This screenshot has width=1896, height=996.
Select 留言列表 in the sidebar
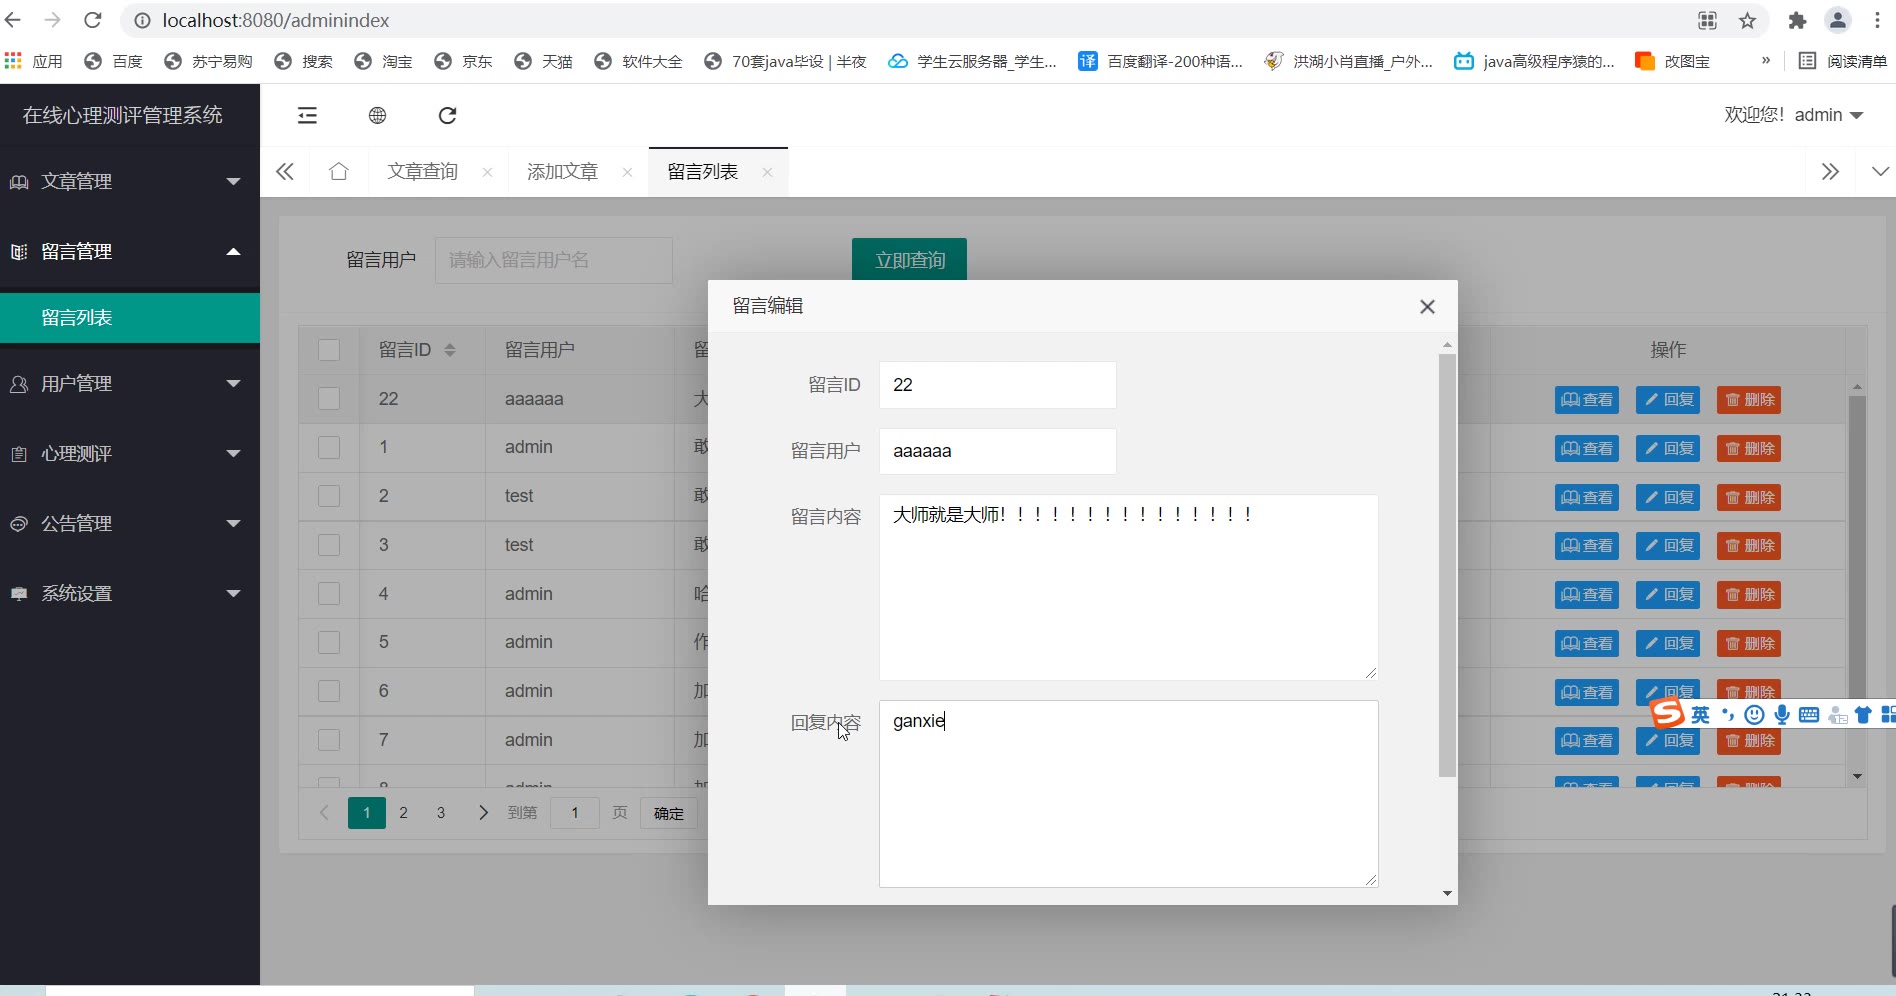pyautogui.click(x=130, y=318)
